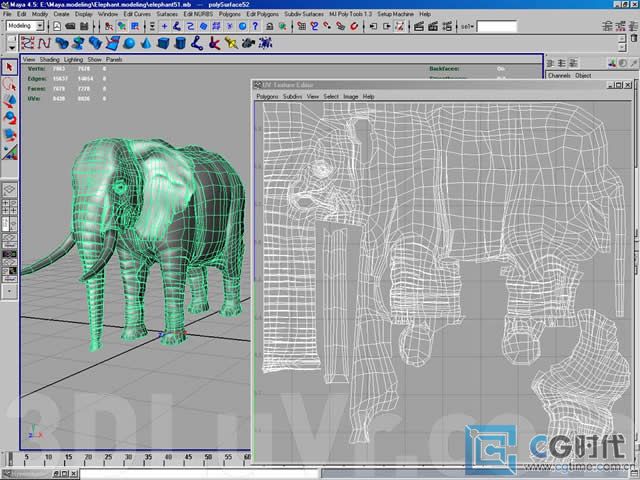Image resolution: width=640 pixels, height=480 pixels.
Task: Open Image menu in UV Texture Editor
Action: [x=351, y=97]
